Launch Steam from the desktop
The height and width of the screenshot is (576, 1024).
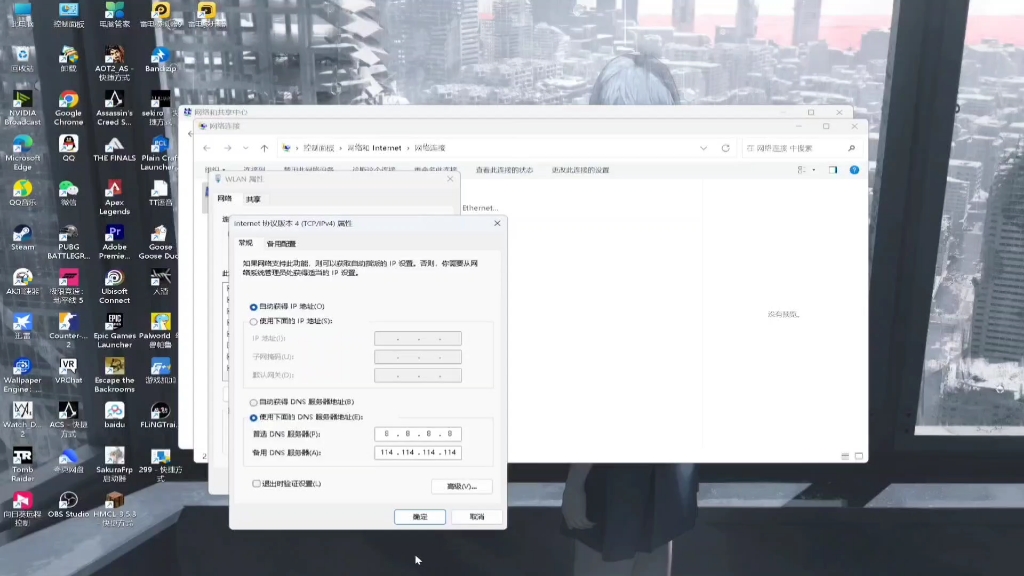[x=22, y=238]
